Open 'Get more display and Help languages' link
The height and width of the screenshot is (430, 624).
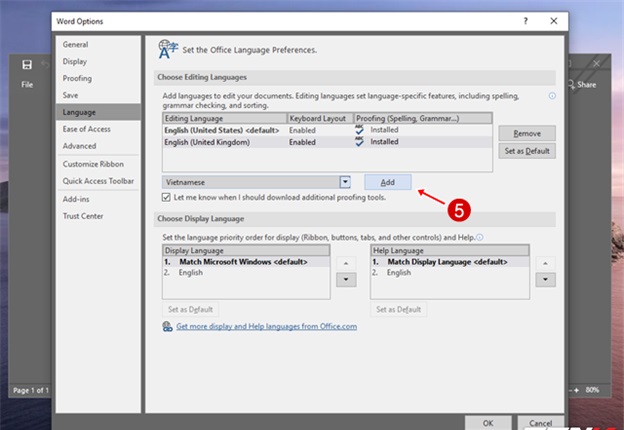[266, 327]
